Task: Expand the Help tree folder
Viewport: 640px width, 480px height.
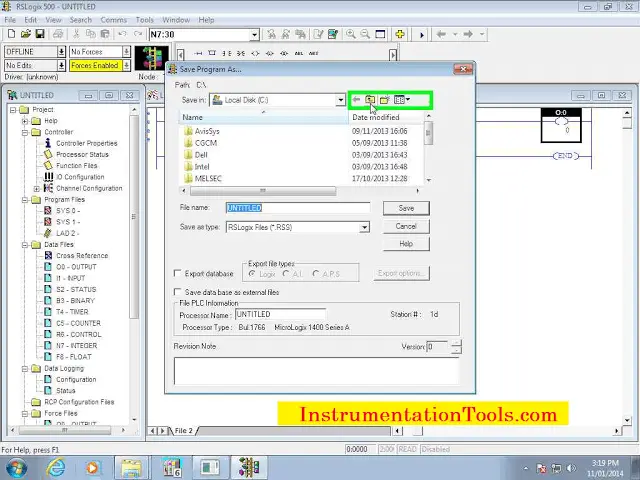Action: pos(25,121)
